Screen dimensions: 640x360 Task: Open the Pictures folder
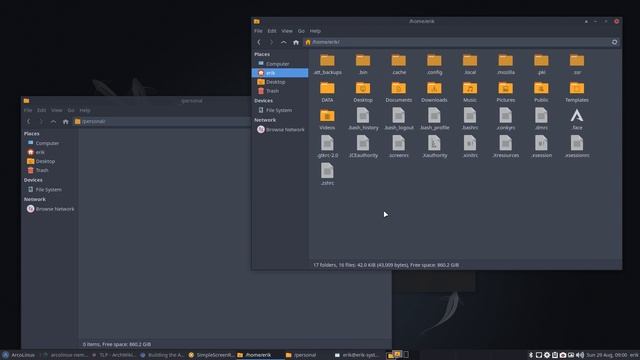pyautogui.click(x=506, y=92)
